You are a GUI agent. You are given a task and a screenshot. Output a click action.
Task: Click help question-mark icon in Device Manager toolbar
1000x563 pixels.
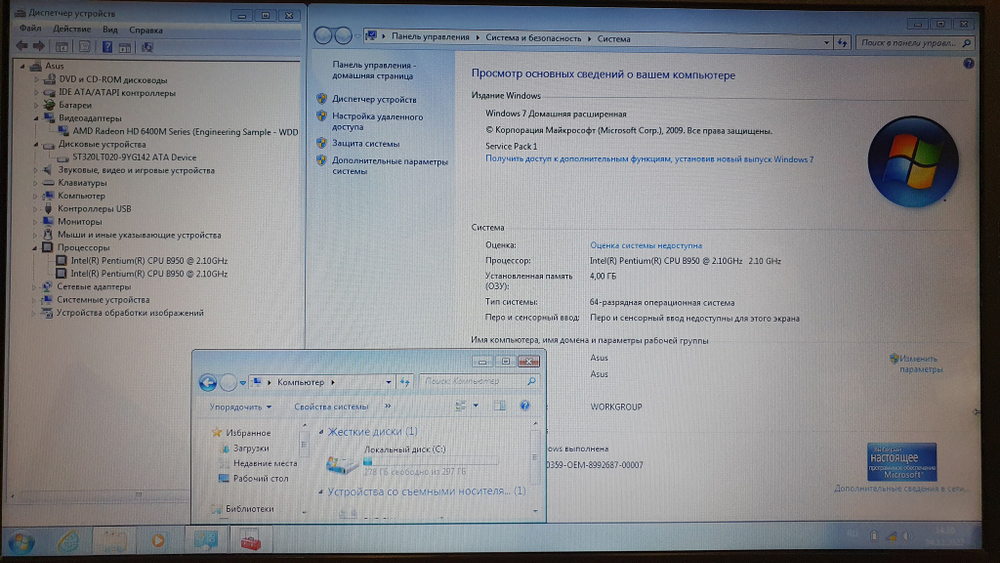tap(107, 47)
